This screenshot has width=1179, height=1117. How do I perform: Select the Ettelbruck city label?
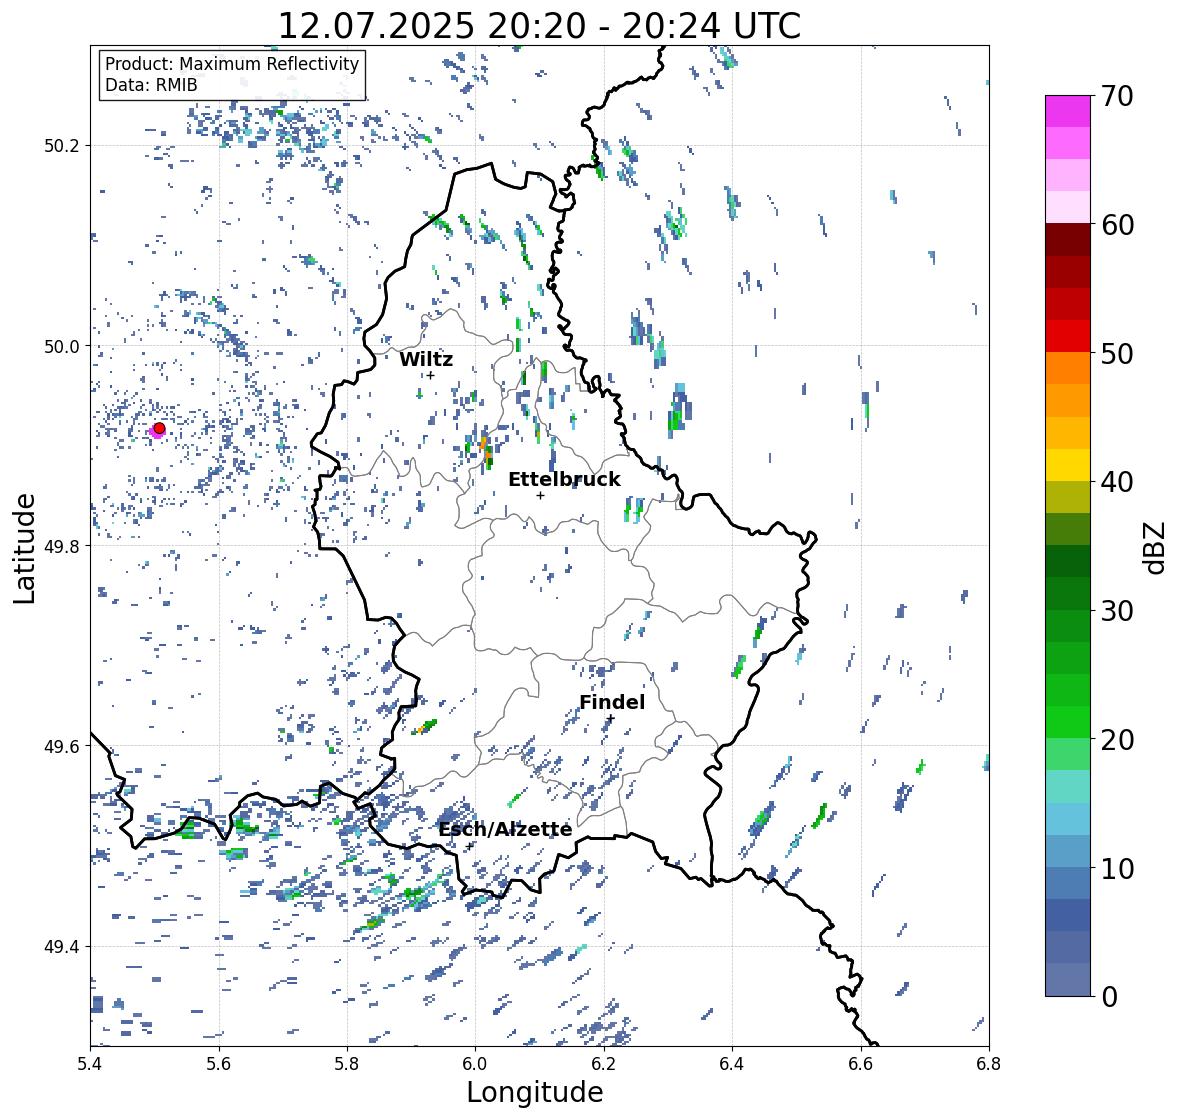(564, 480)
